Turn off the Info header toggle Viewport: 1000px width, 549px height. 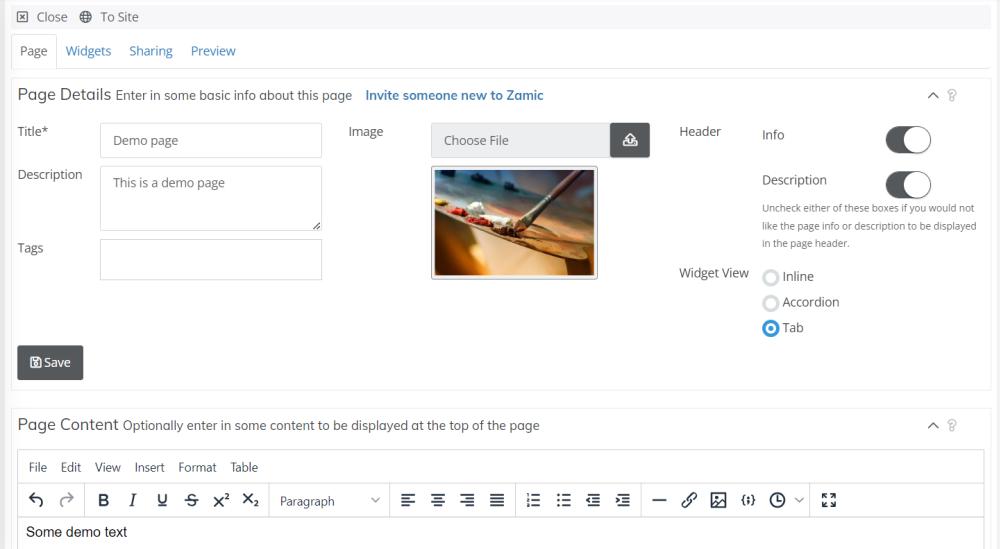coord(908,140)
